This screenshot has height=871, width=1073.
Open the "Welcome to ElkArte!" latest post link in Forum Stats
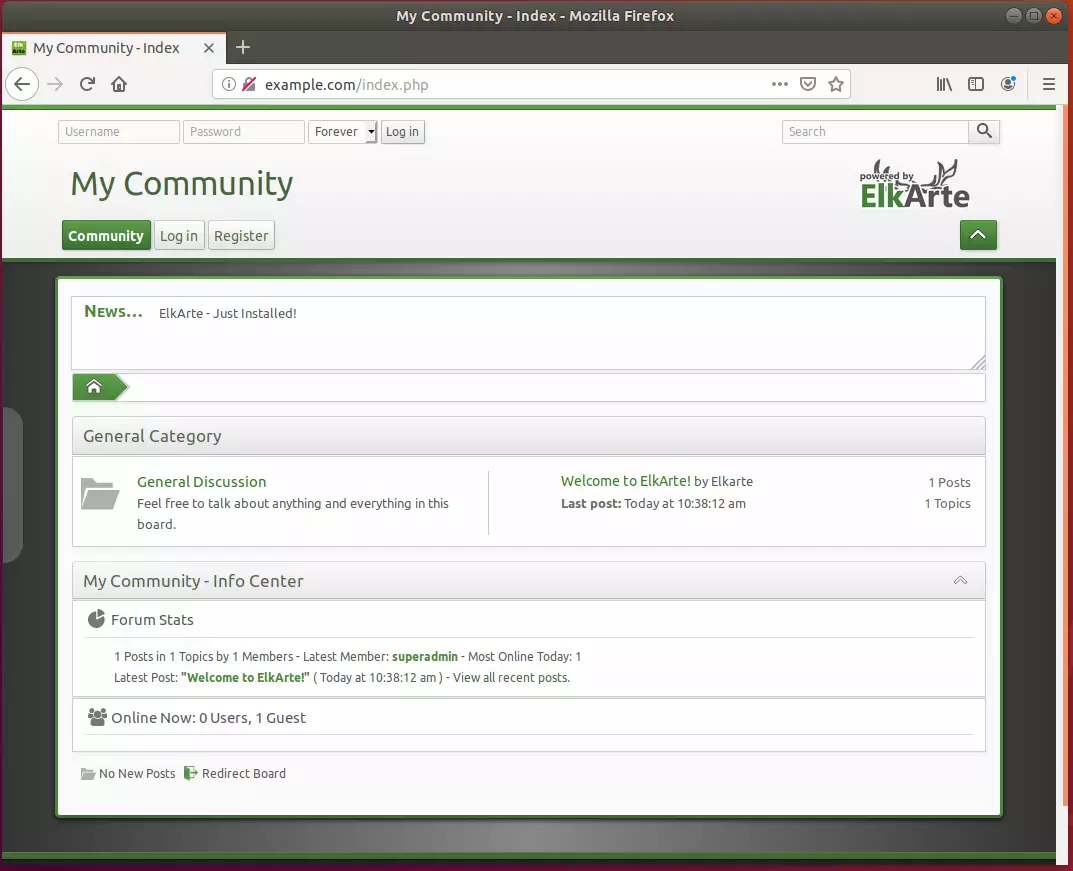pos(245,677)
